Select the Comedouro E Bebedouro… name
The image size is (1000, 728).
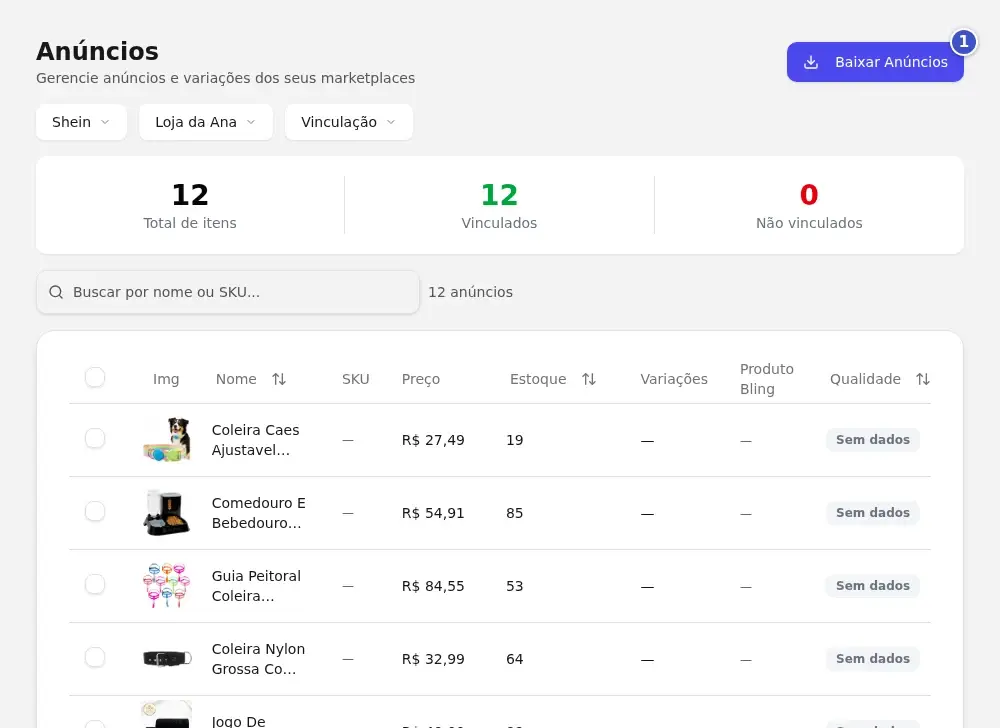point(258,513)
